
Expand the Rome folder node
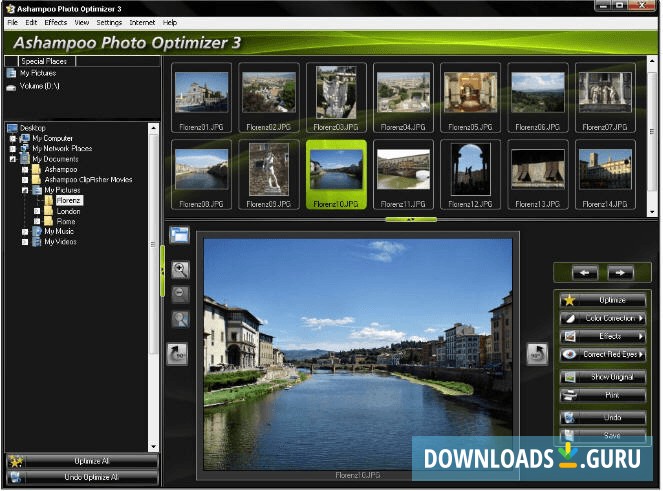(37, 221)
